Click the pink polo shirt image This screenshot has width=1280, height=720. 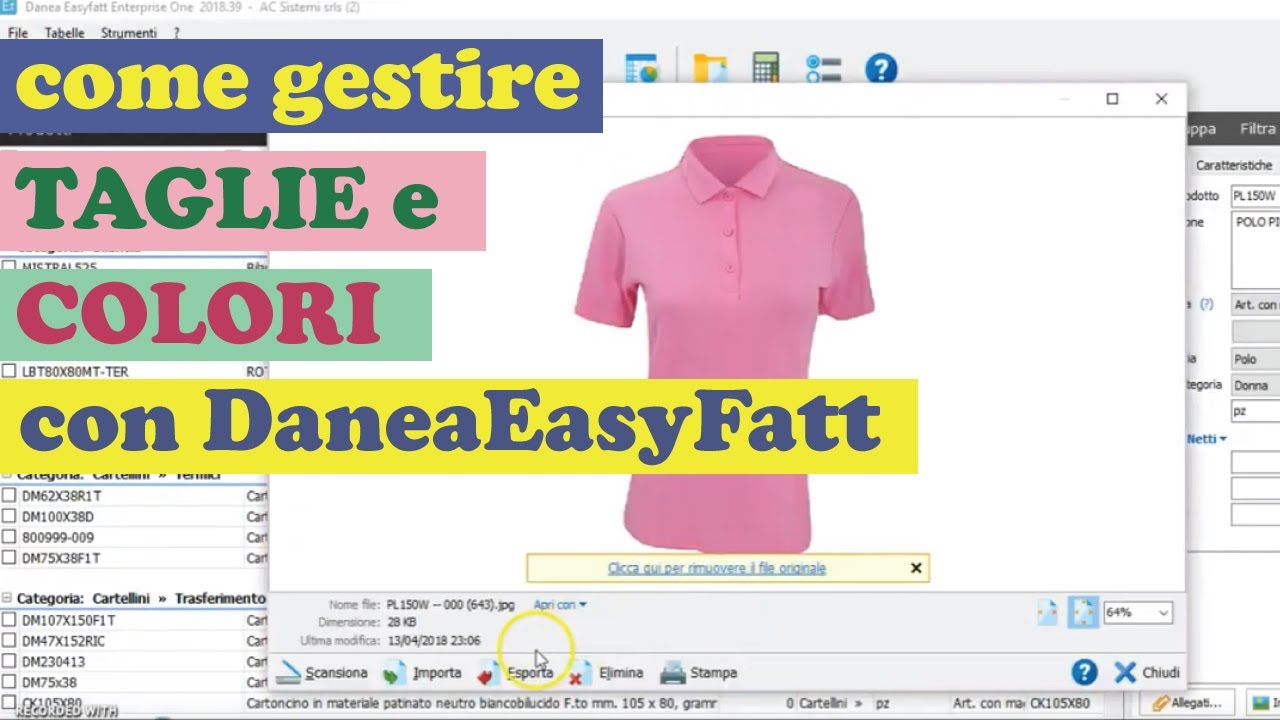[724, 345]
